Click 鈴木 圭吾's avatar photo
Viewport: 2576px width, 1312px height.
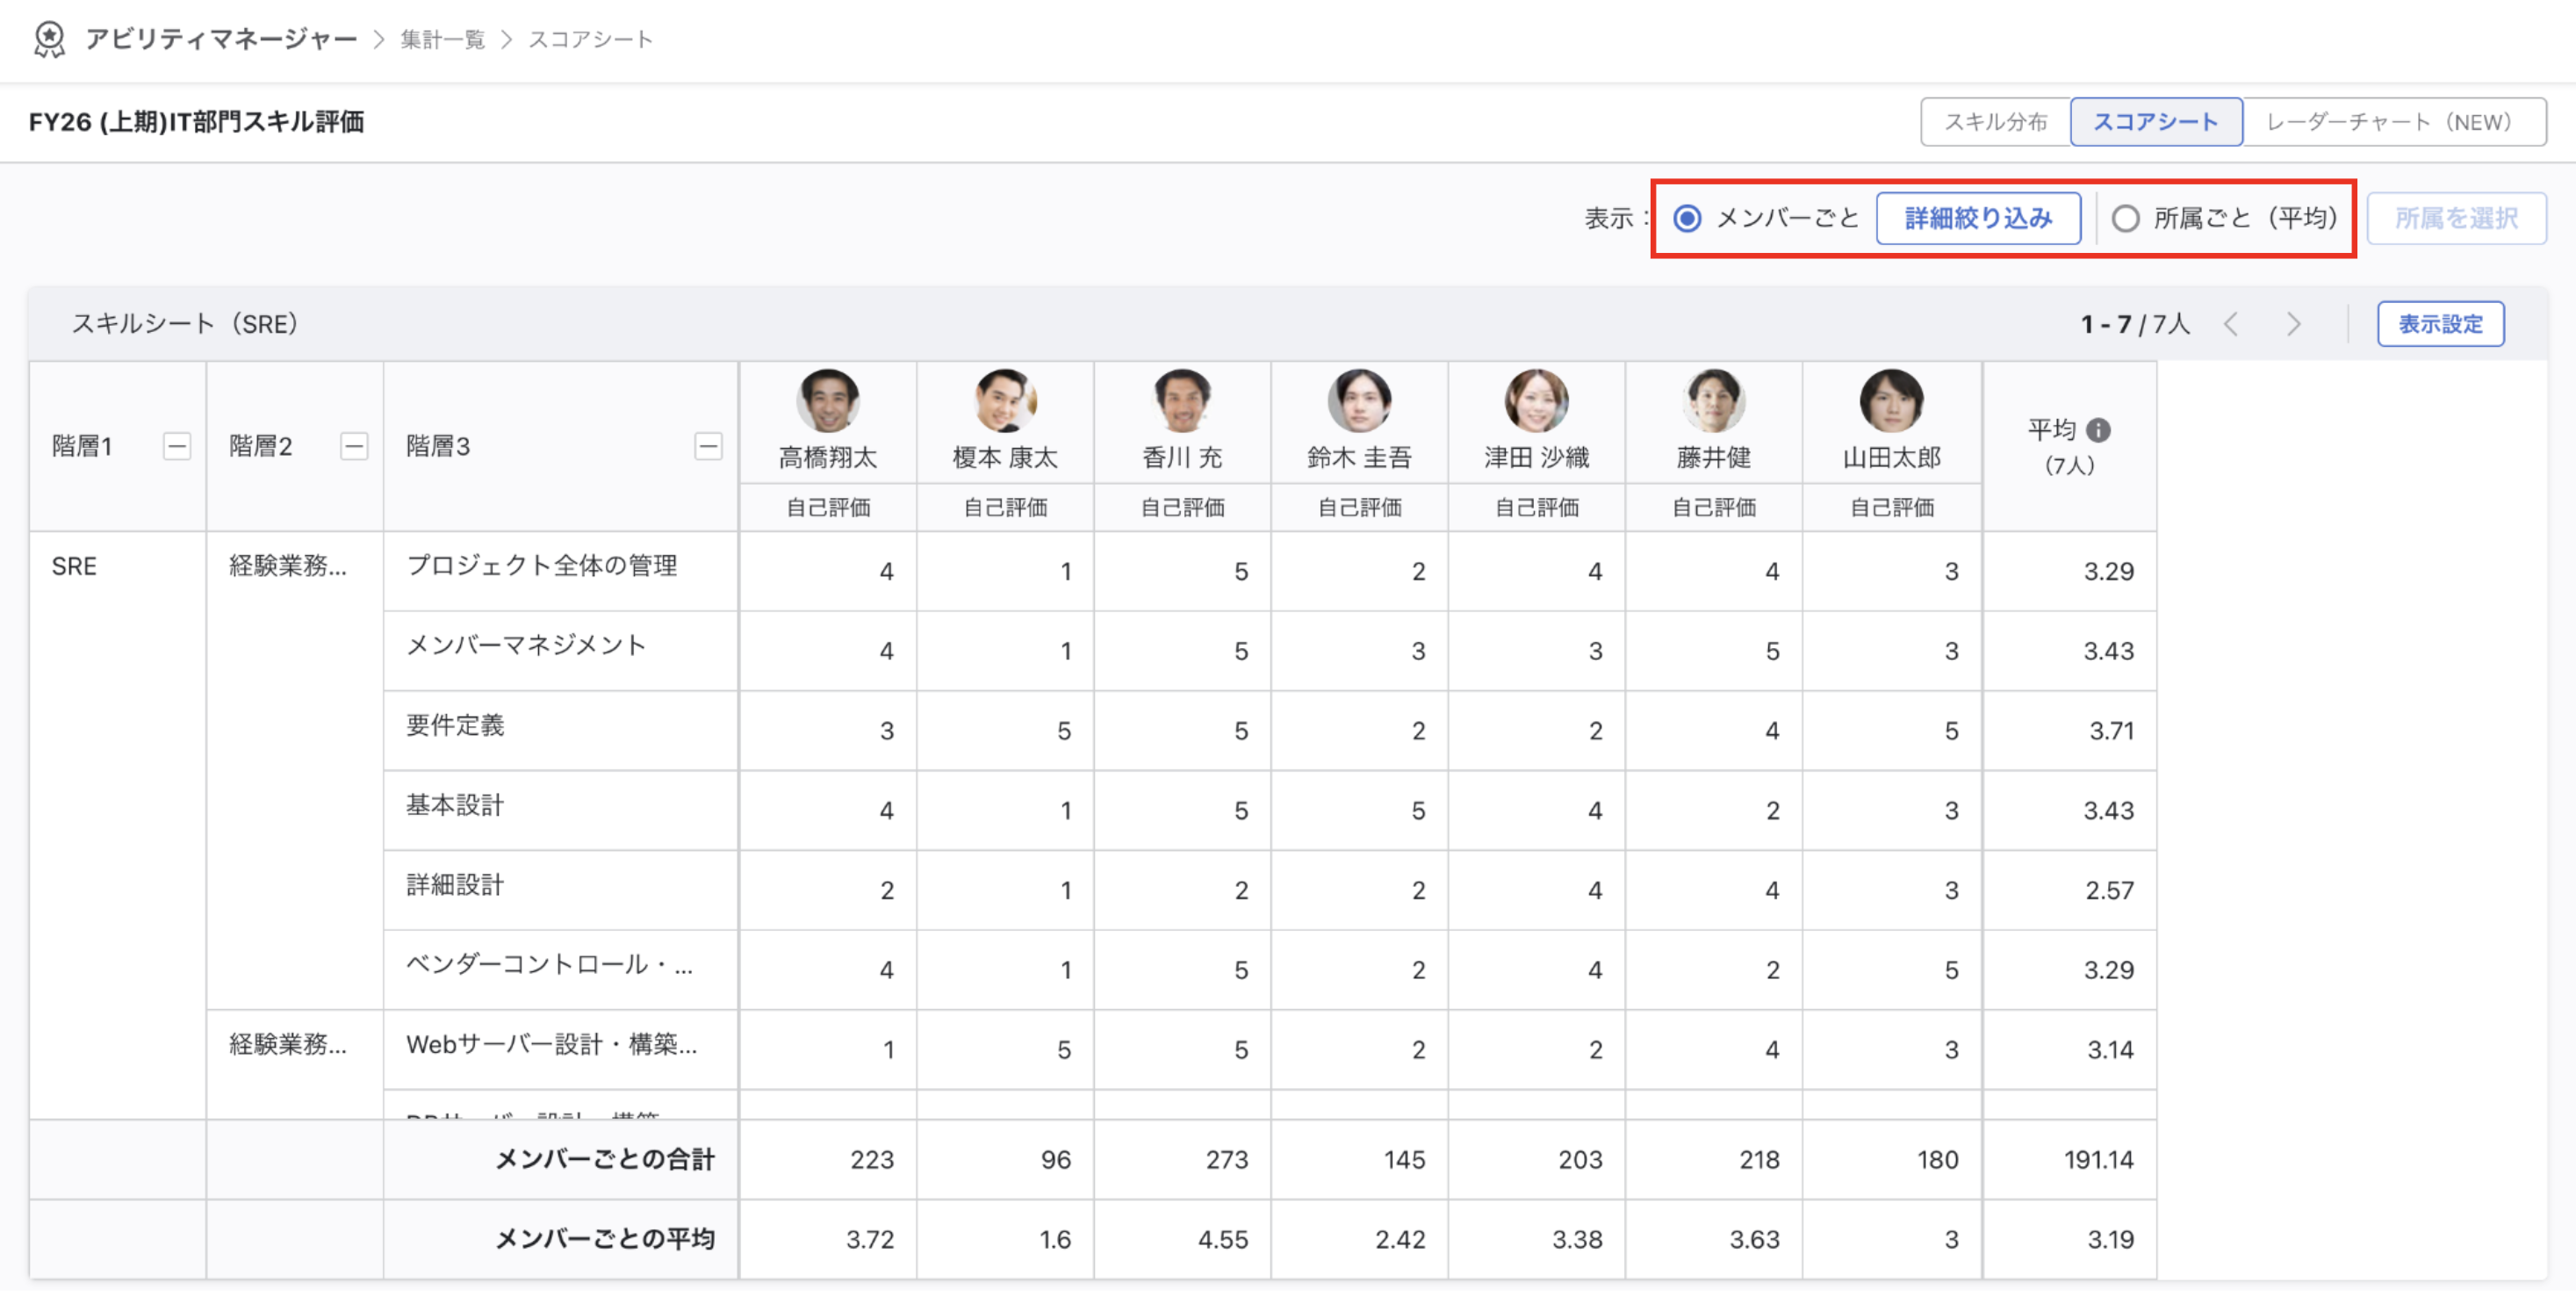click(x=1359, y=401)
